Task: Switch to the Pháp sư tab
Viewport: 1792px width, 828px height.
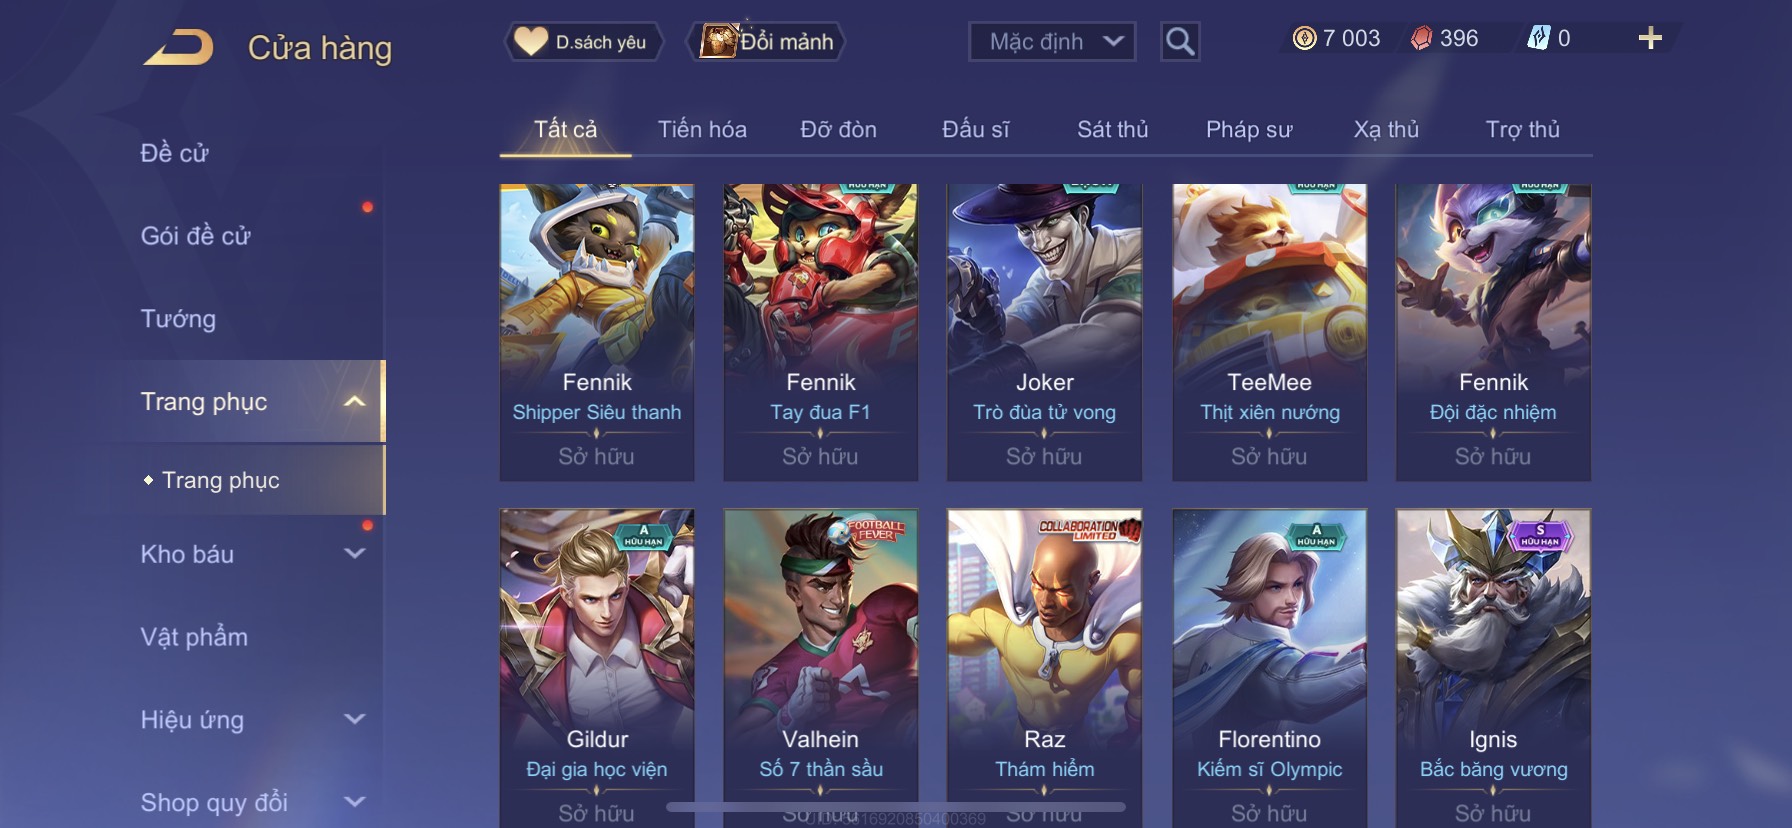Action: coord(1249,129)
